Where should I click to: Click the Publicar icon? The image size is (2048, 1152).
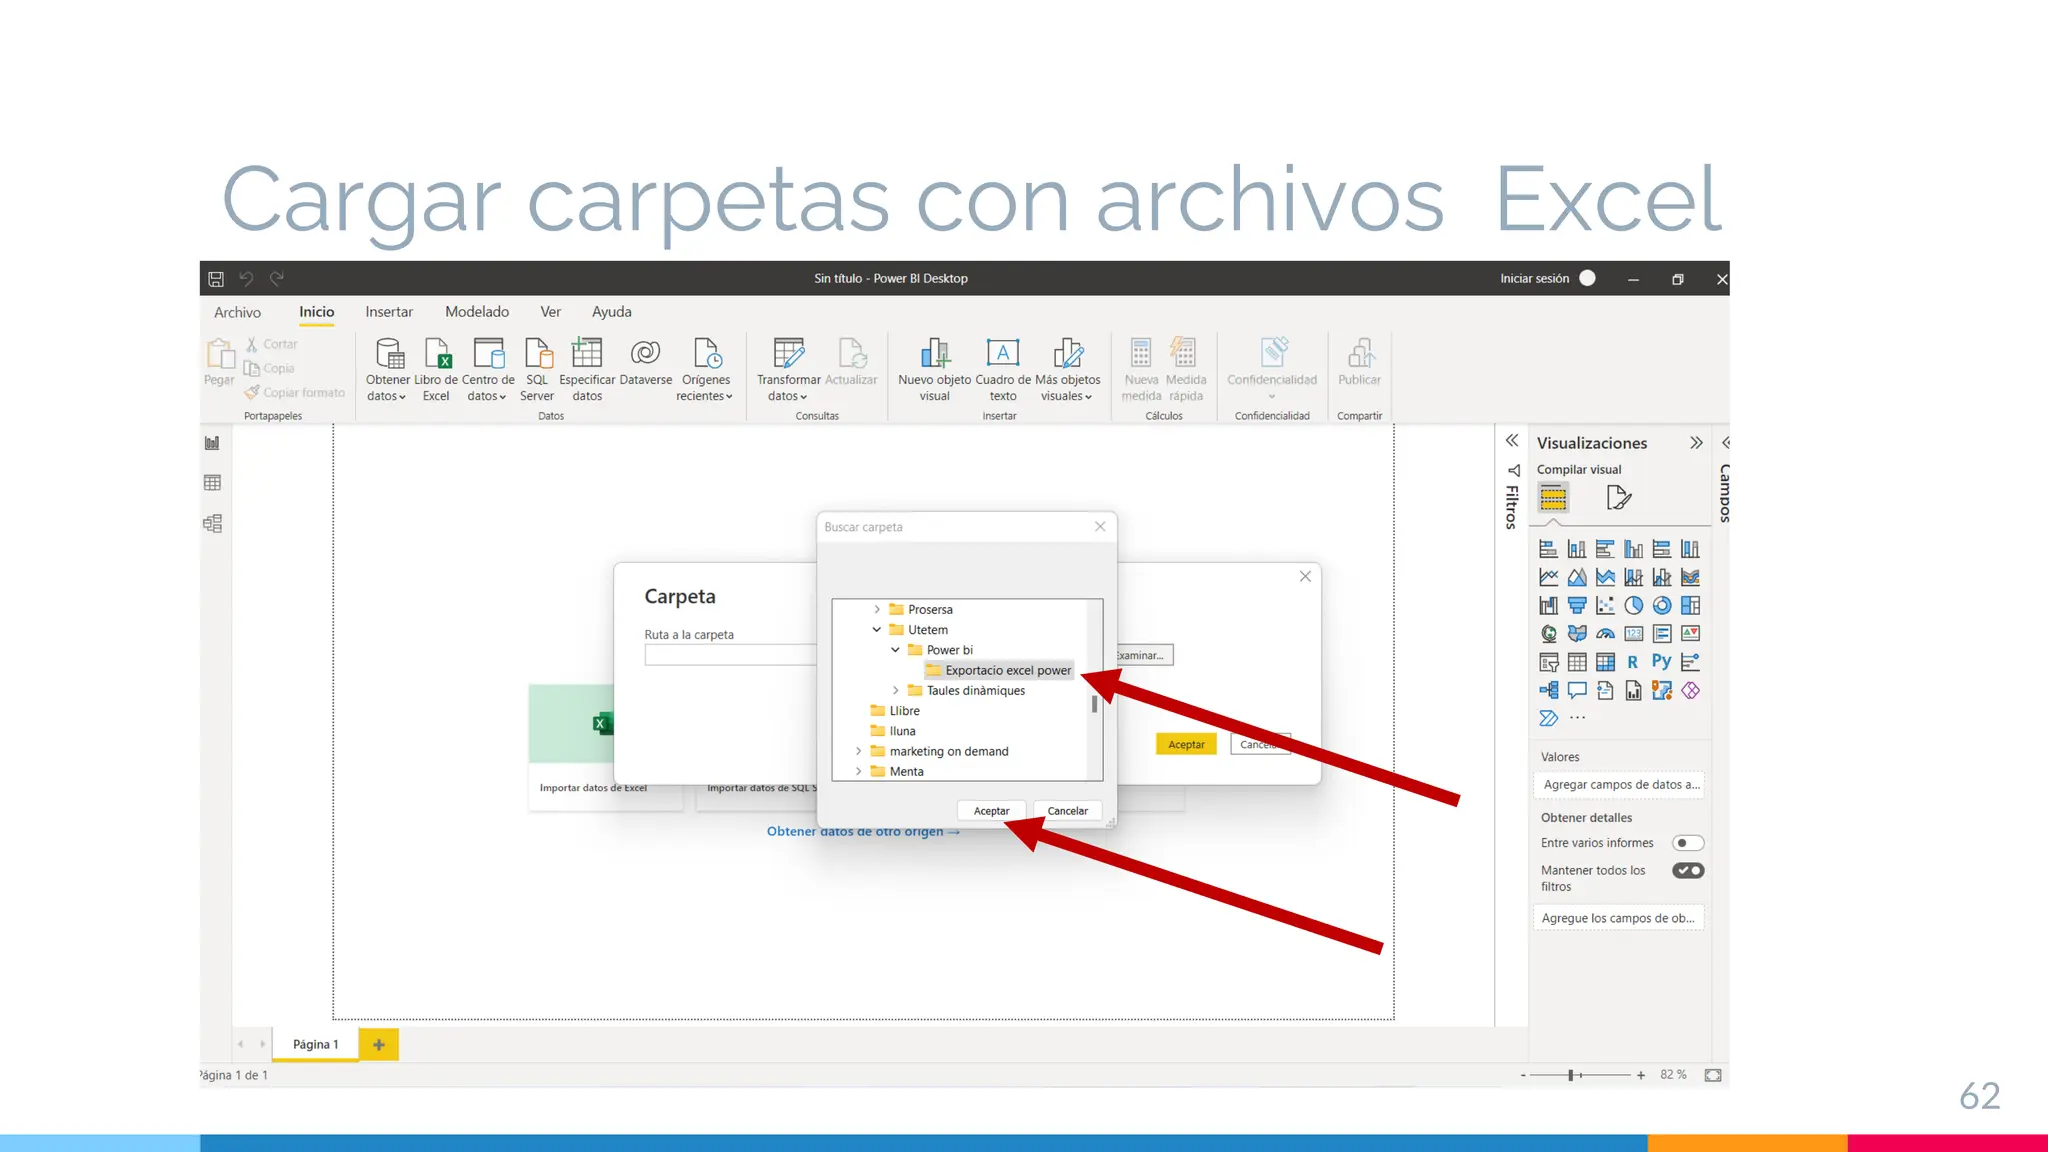pos(1359,362)
